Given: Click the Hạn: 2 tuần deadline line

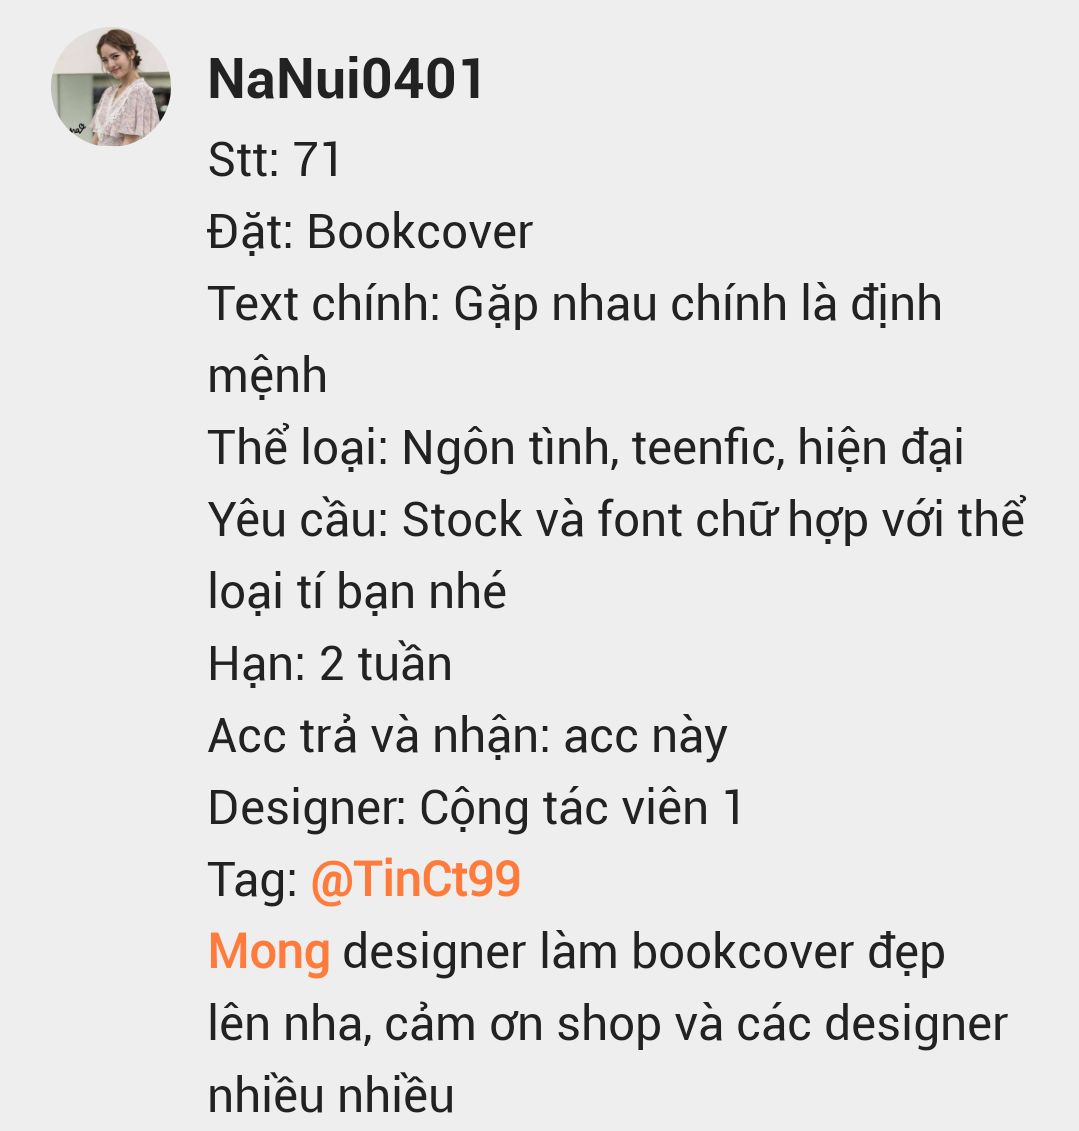Looking at the screenshot, I should [330, 664].
